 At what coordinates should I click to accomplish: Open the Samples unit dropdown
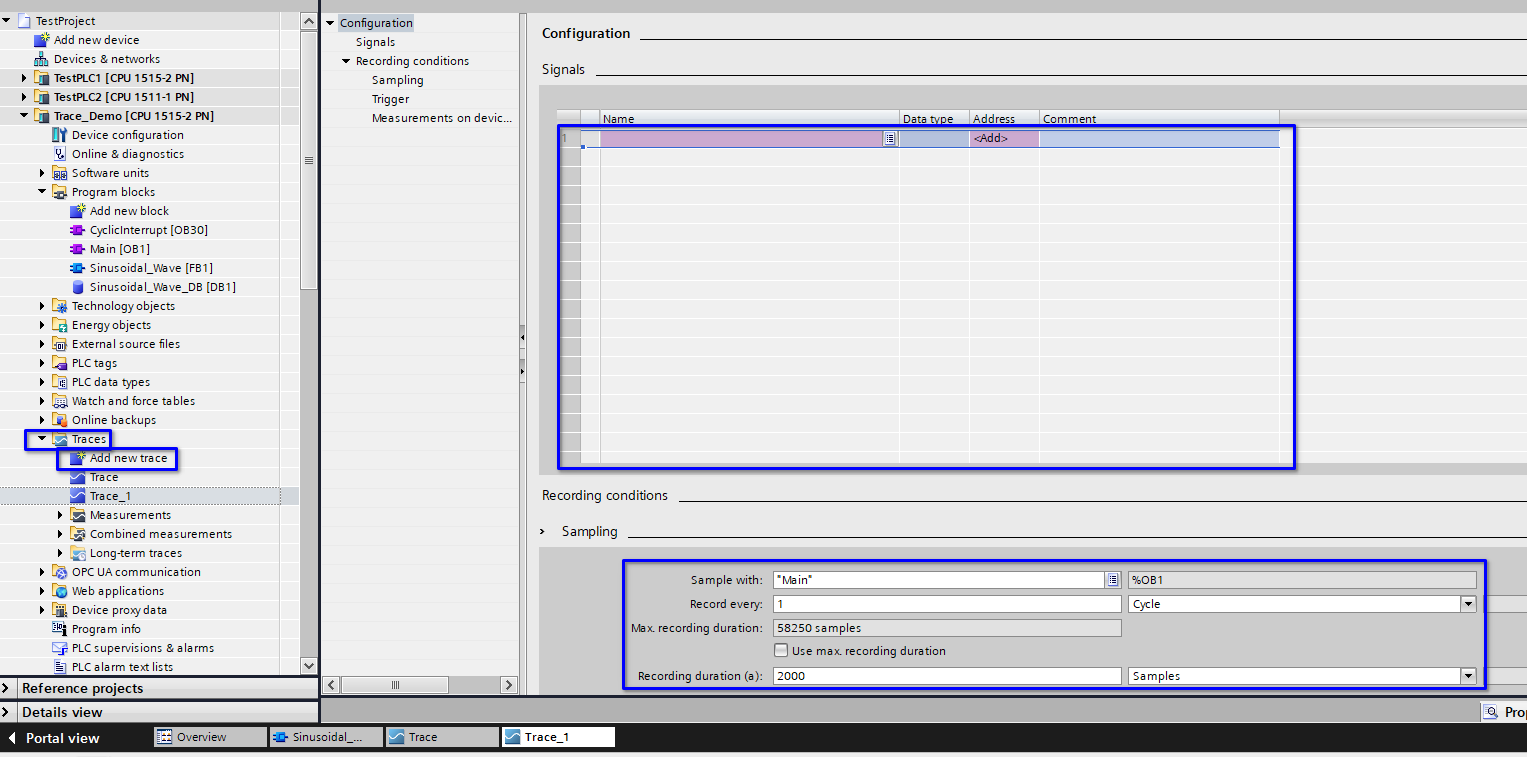tap(1468, 676)
